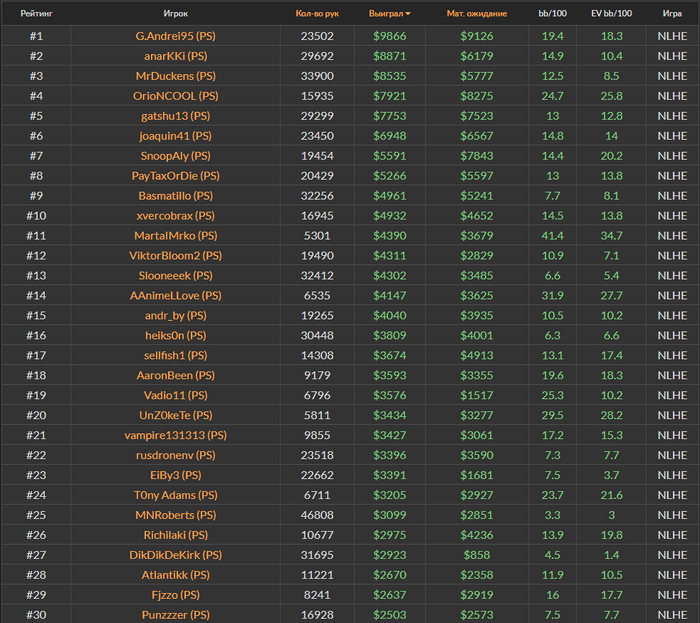The image size is (700, 623).
Task: Click the Игра column header
Action: [x=672, y=14]
